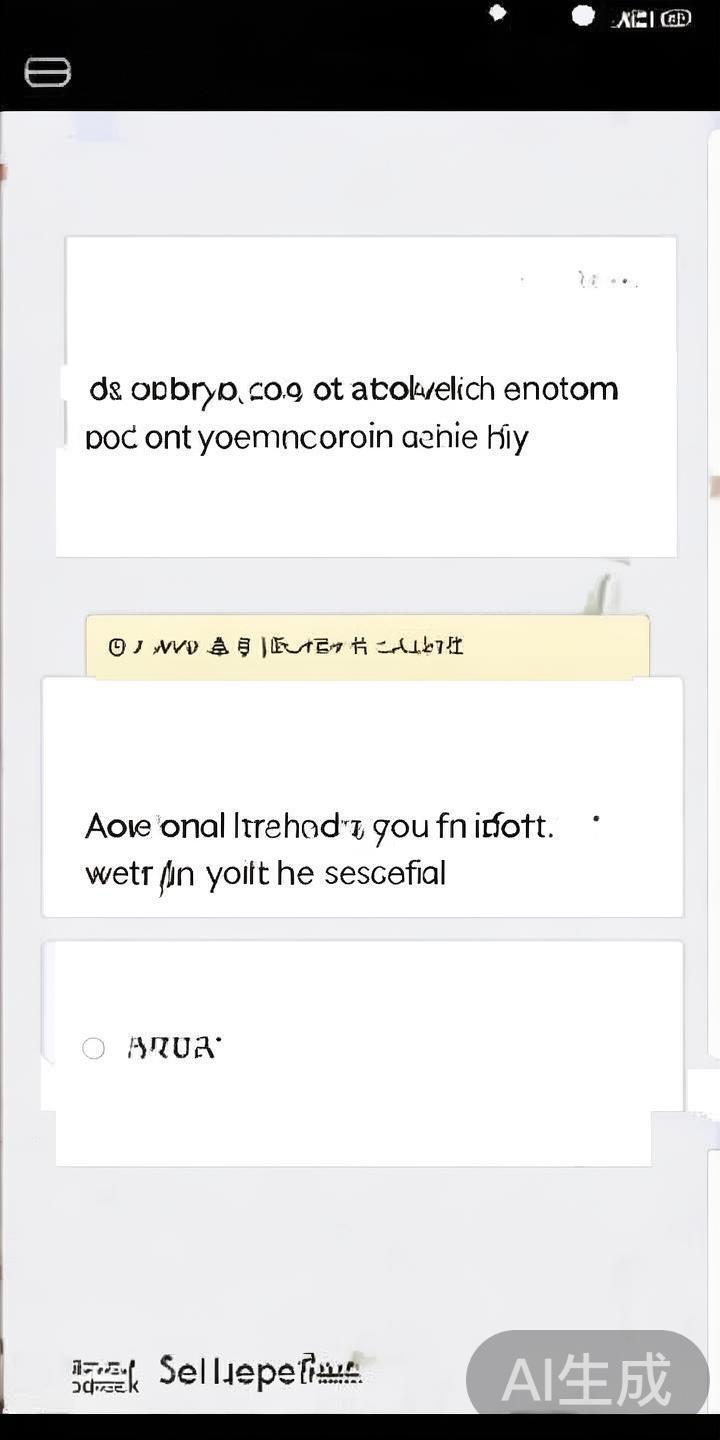
Task: Click the 'wetr' text line in second card
Action: pos(265,874)
